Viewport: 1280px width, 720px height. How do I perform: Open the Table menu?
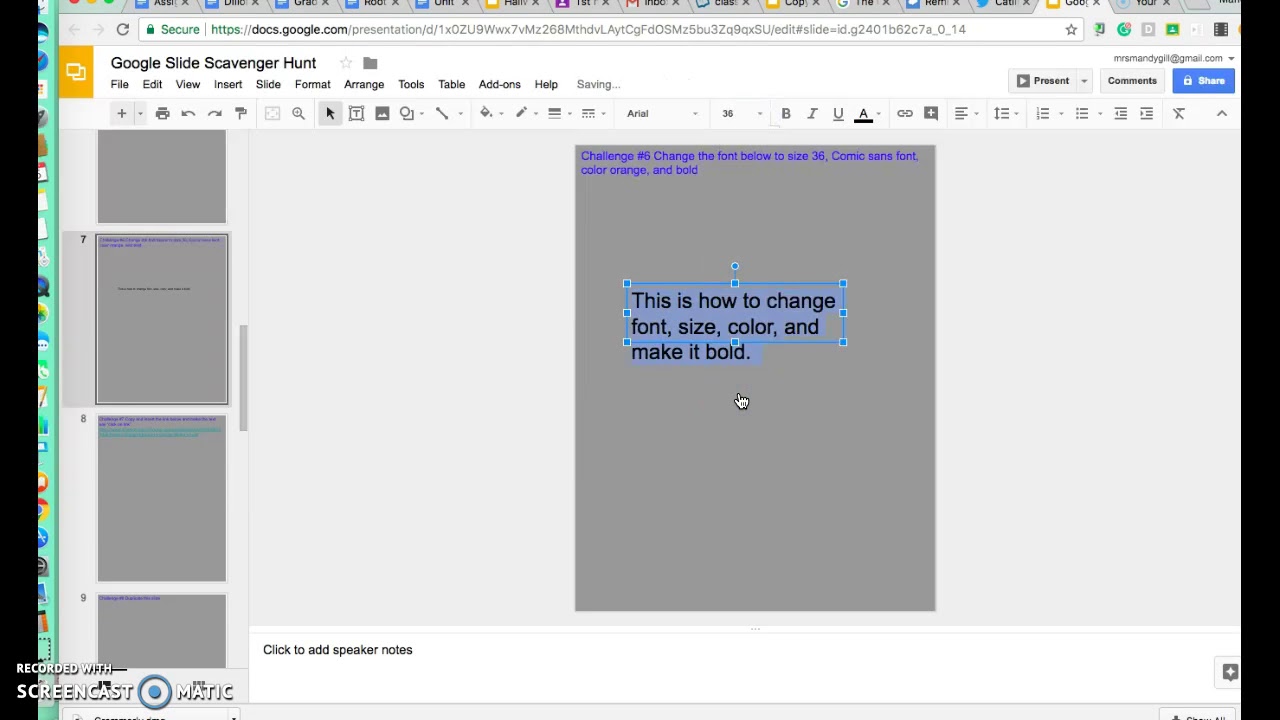pyautogui.click(x=452, y=84)
